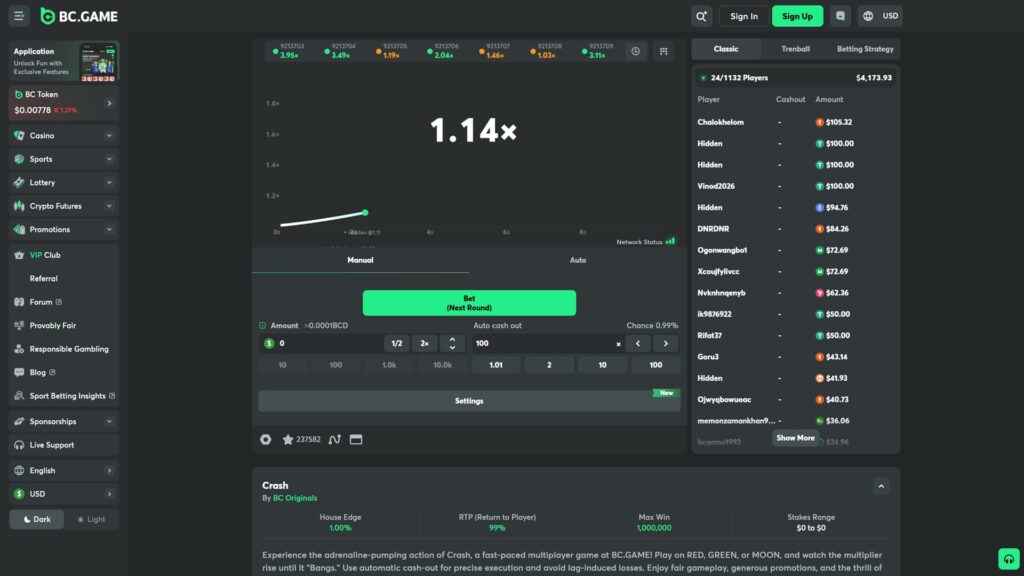The height and width of the screenshot is (576, 1024).
Task: Open Sport Betting Insights in sidebar
Action: pyautogui.click(x=64, y=396)
